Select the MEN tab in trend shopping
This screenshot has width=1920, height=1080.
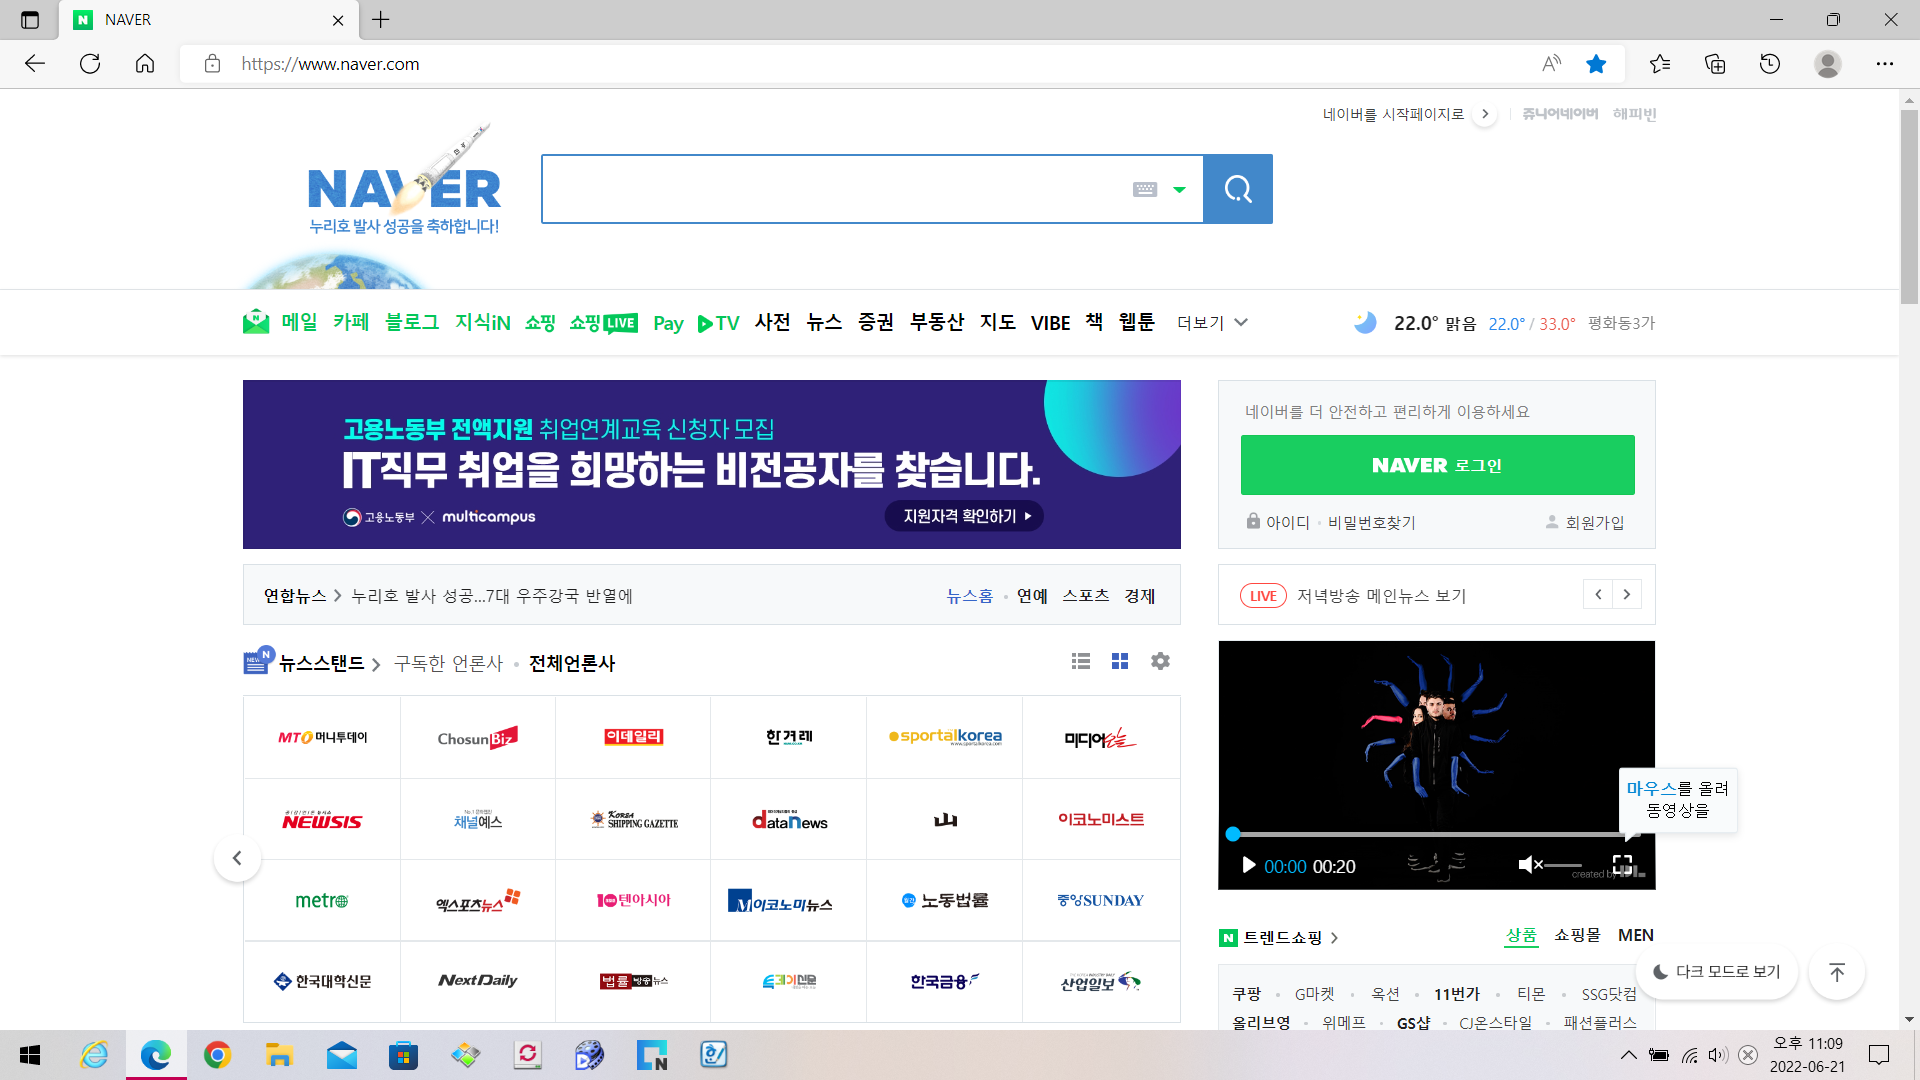pos(1636,935)
